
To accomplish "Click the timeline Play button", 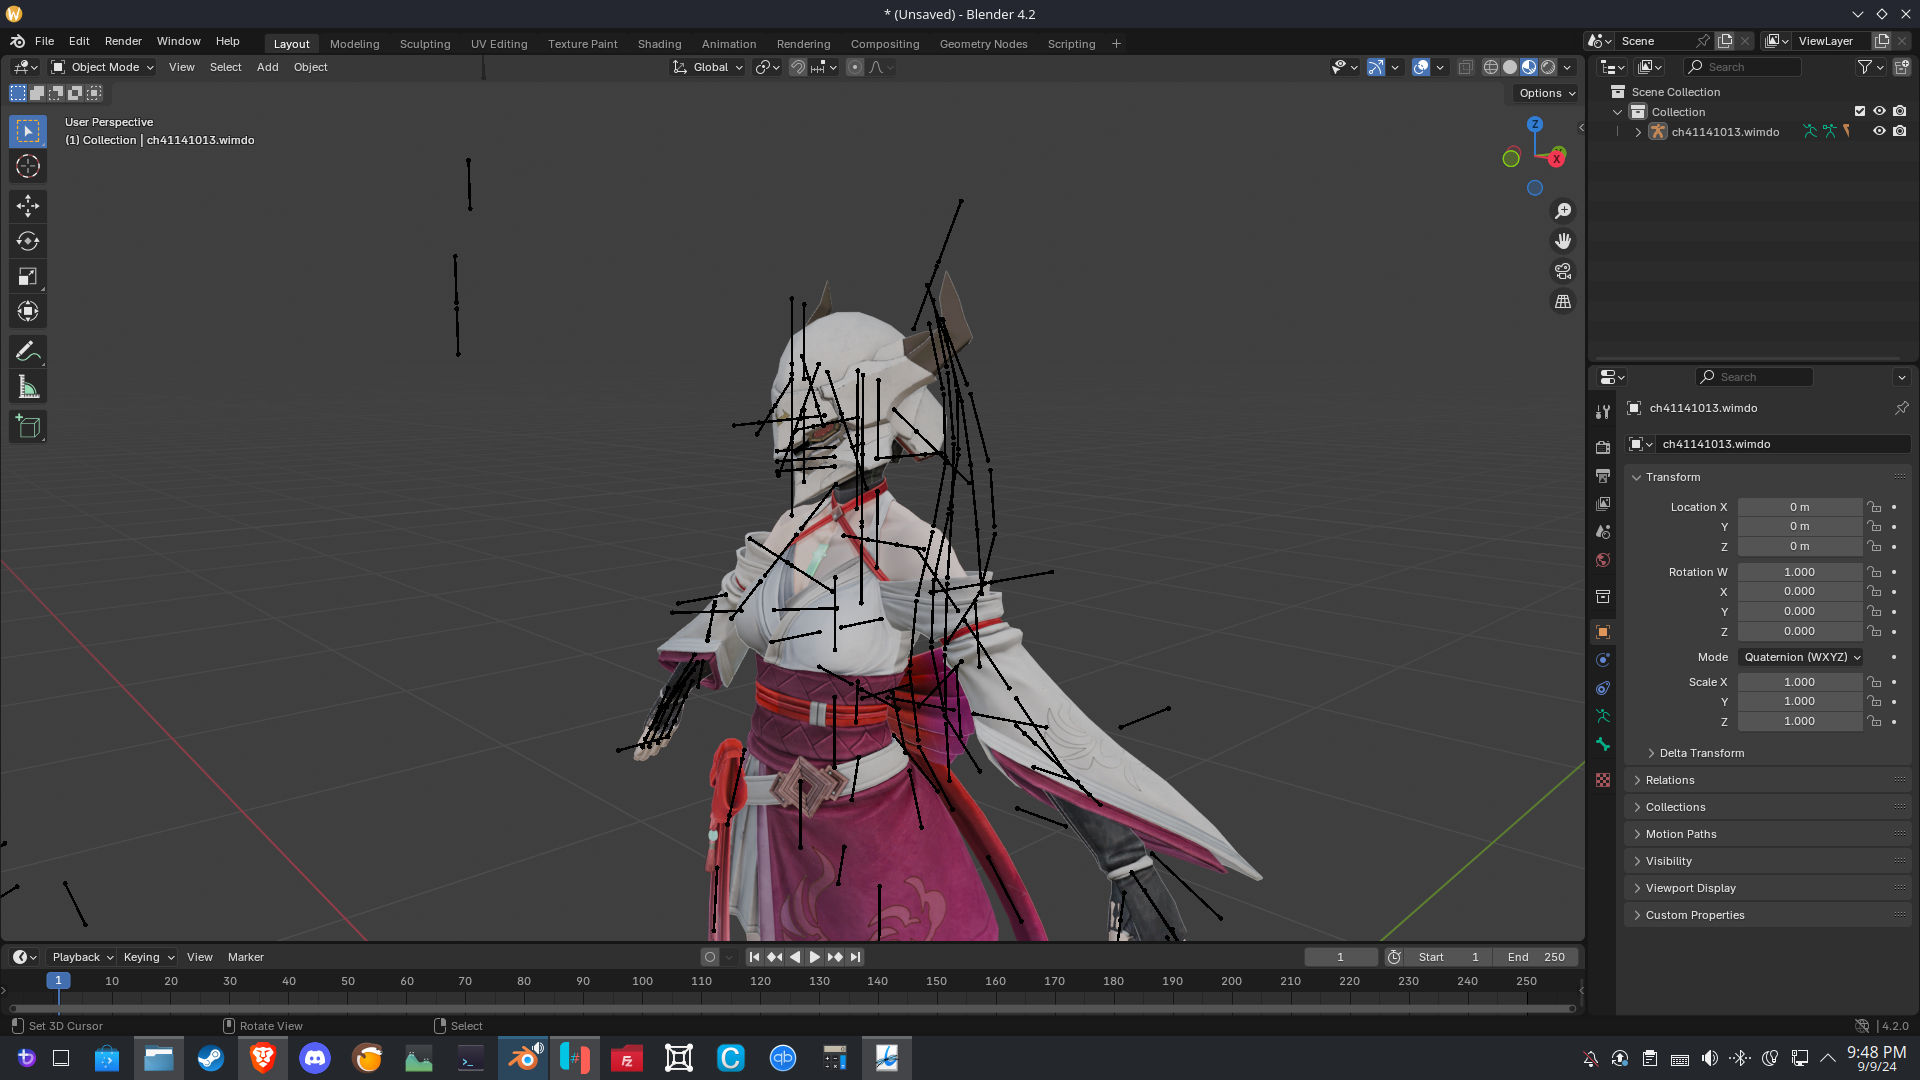I will [x=815, y=957].
